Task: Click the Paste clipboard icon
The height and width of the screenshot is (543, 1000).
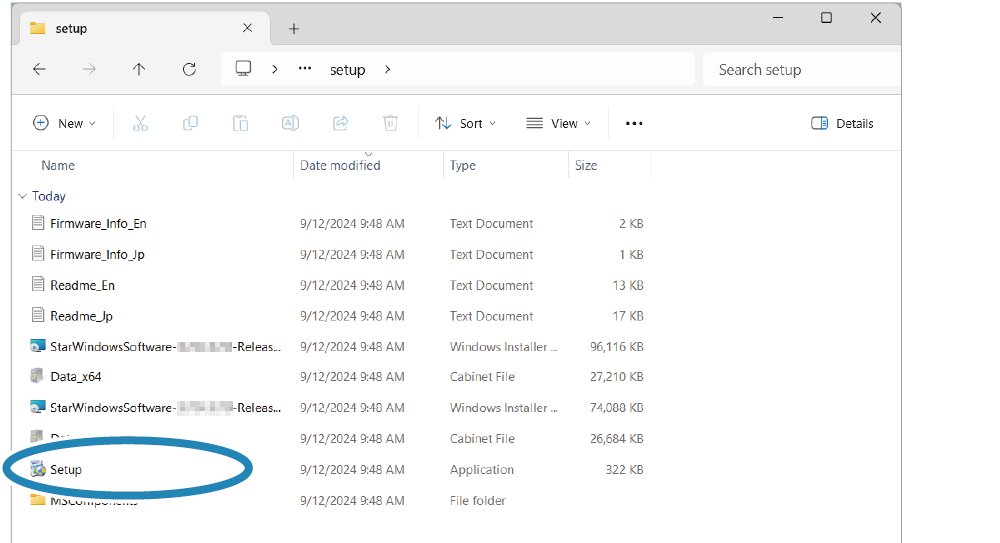Action: [x=240, y=123]
